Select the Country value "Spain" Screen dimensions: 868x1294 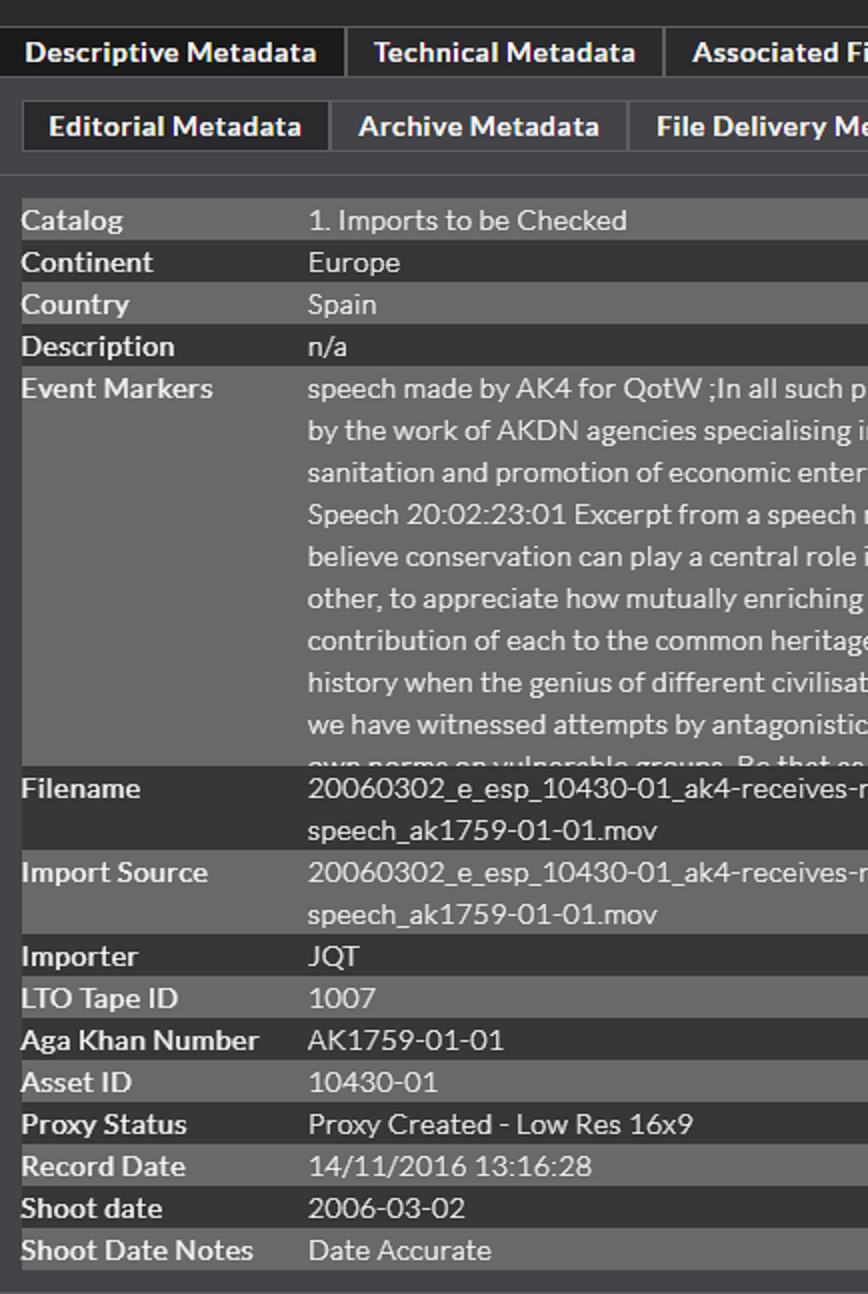(x=342, y=305)
